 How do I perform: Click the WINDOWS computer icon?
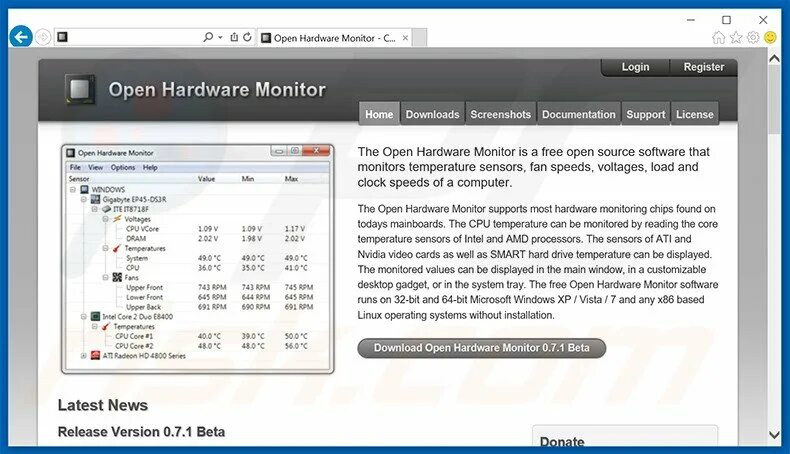coord(84,189)
